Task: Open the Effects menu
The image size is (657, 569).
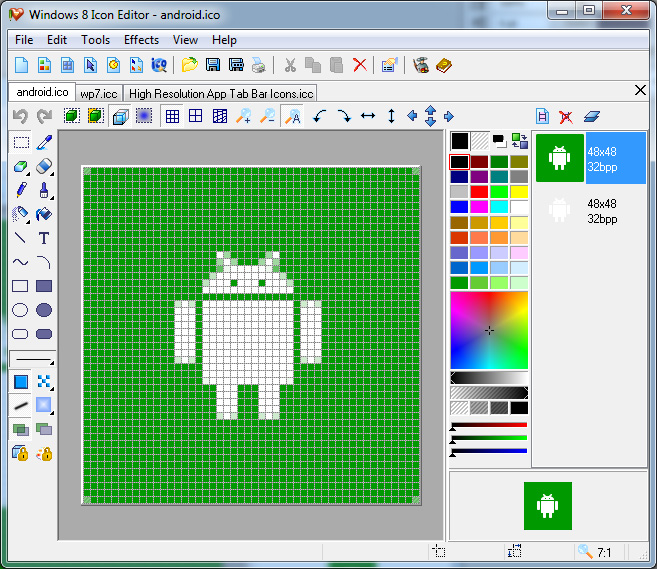Action: click(141, 40)
